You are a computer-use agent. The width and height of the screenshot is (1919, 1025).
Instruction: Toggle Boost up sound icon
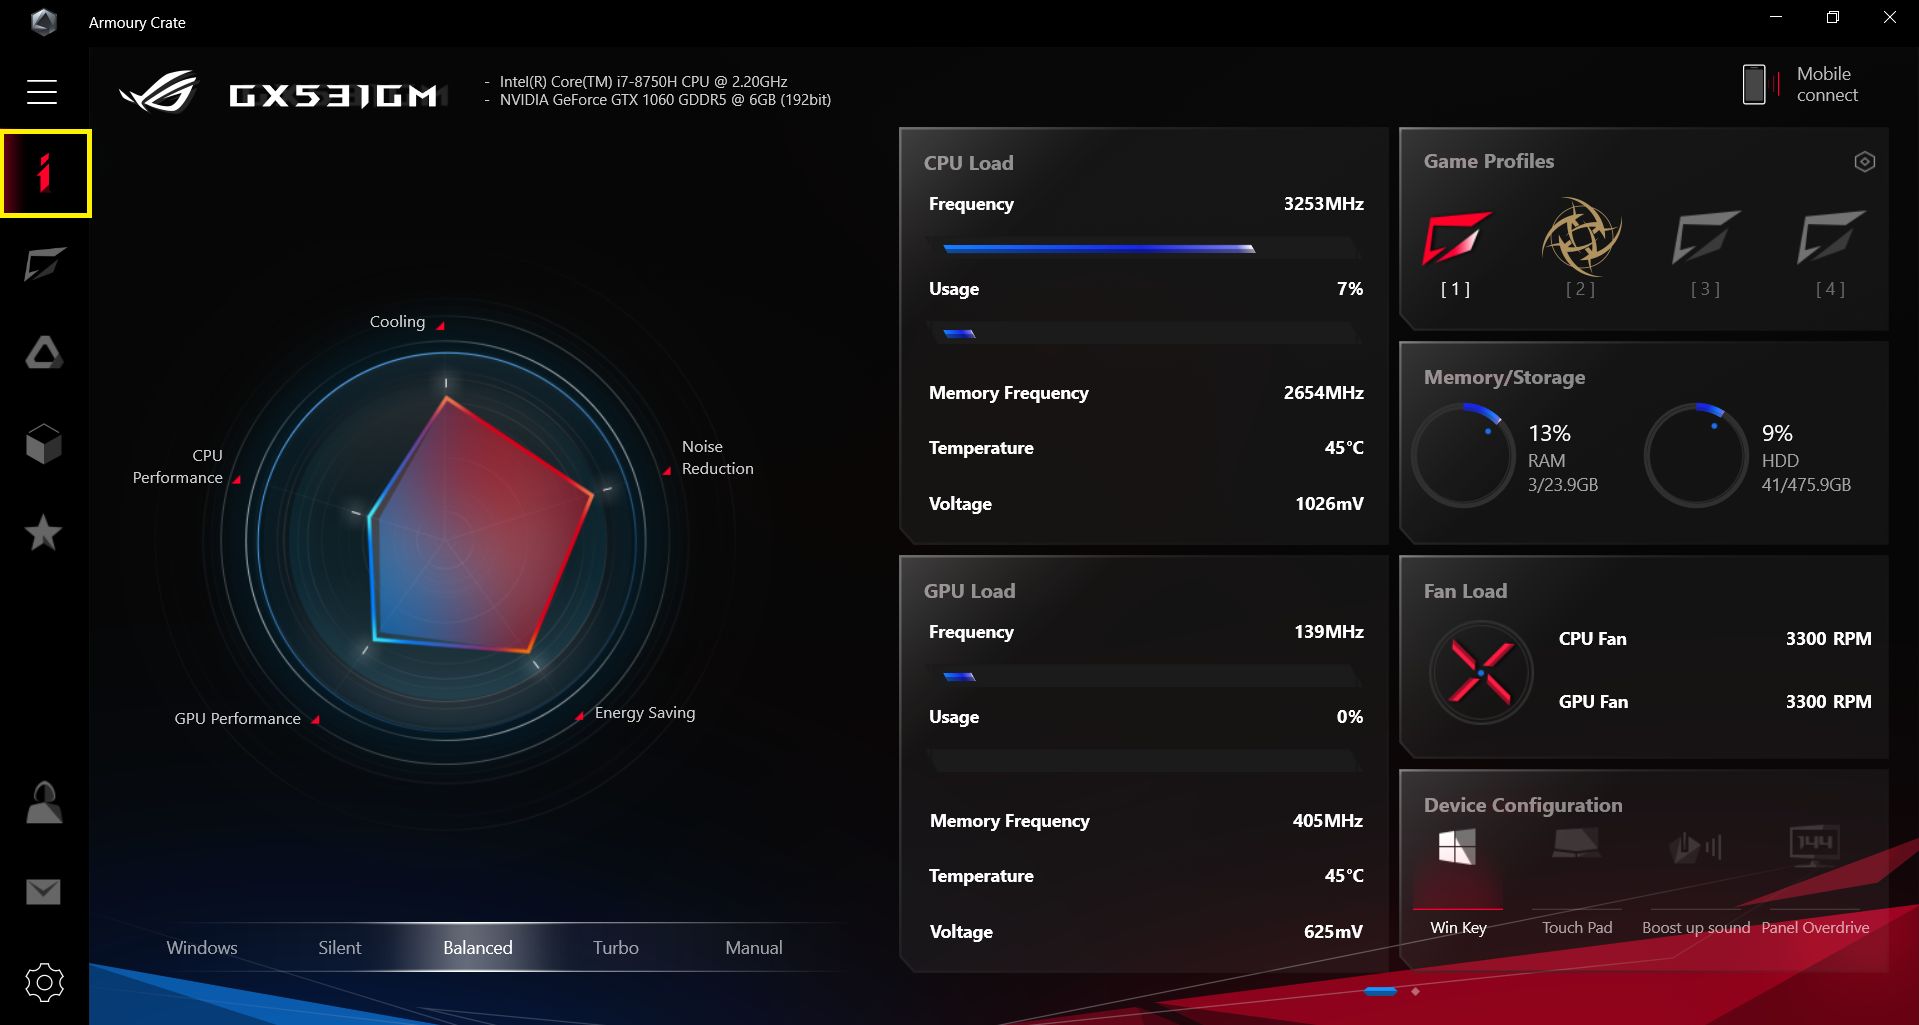[1696, 847]
